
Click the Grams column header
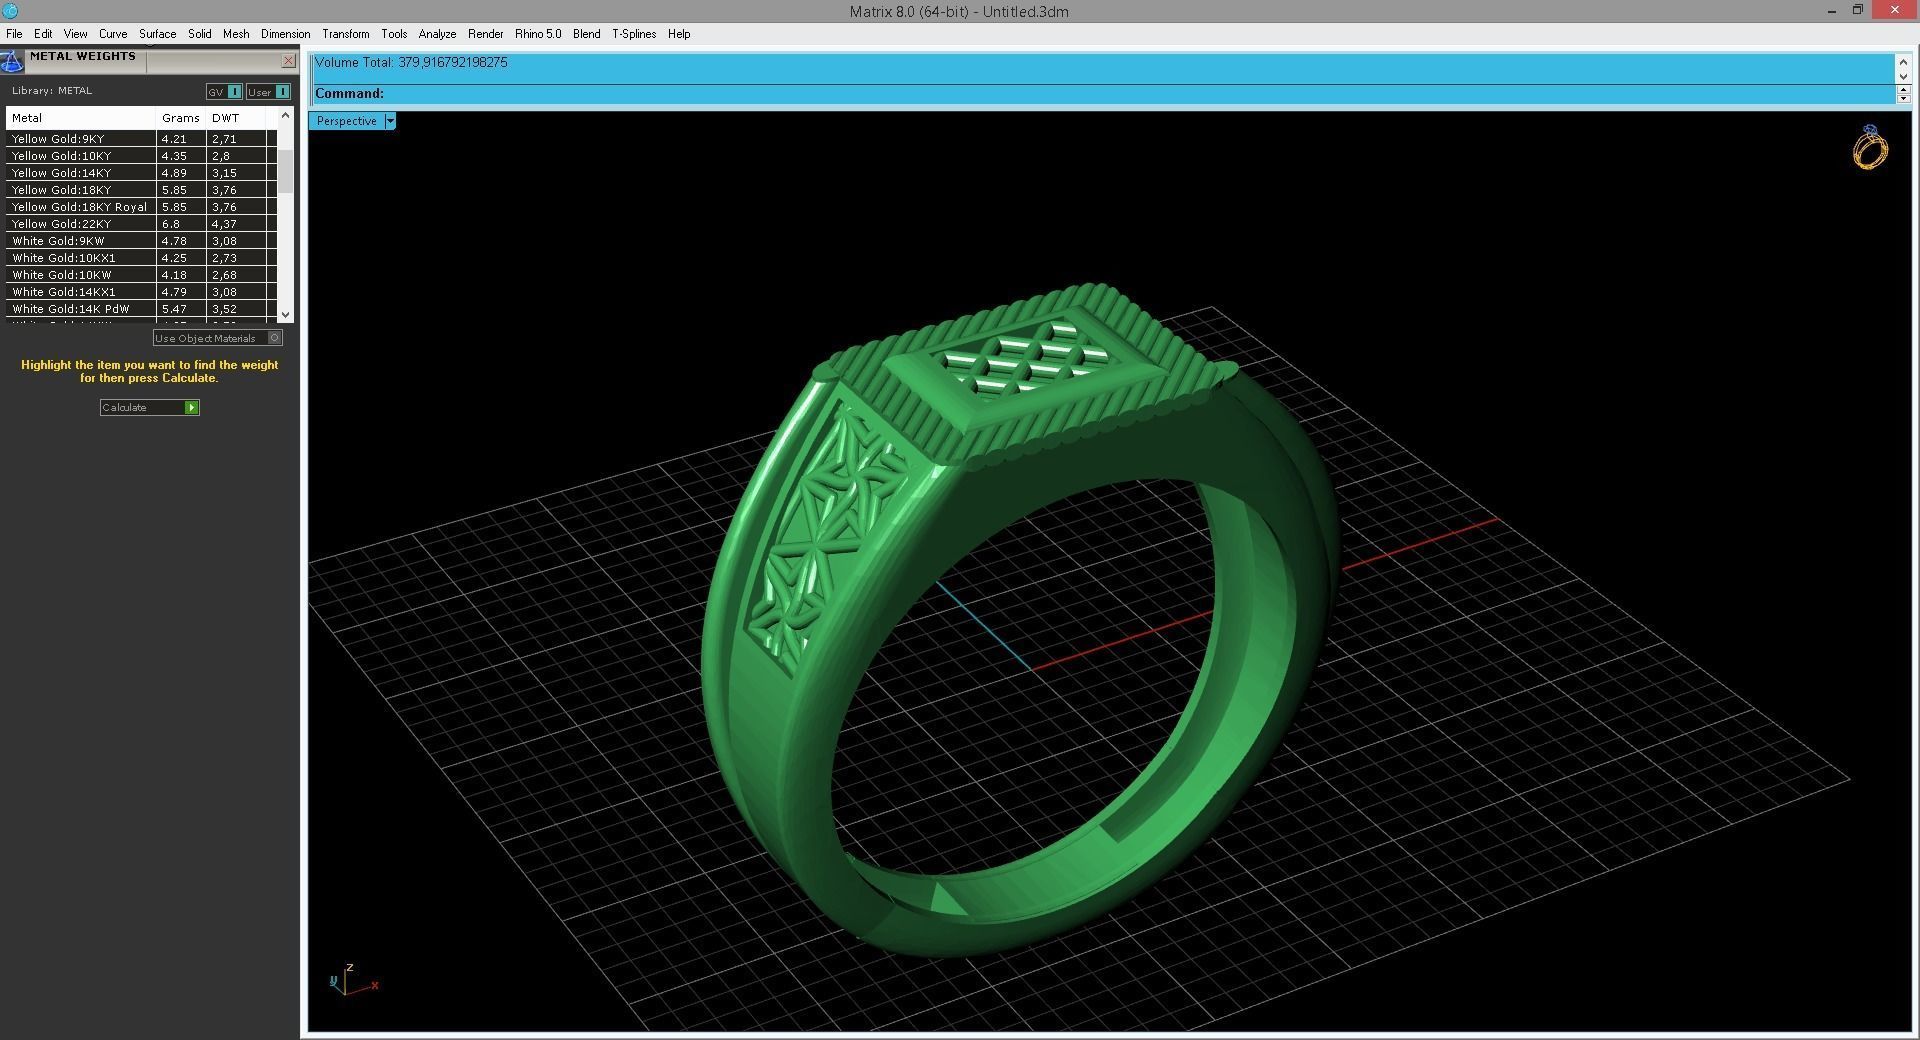coord(181,118)
